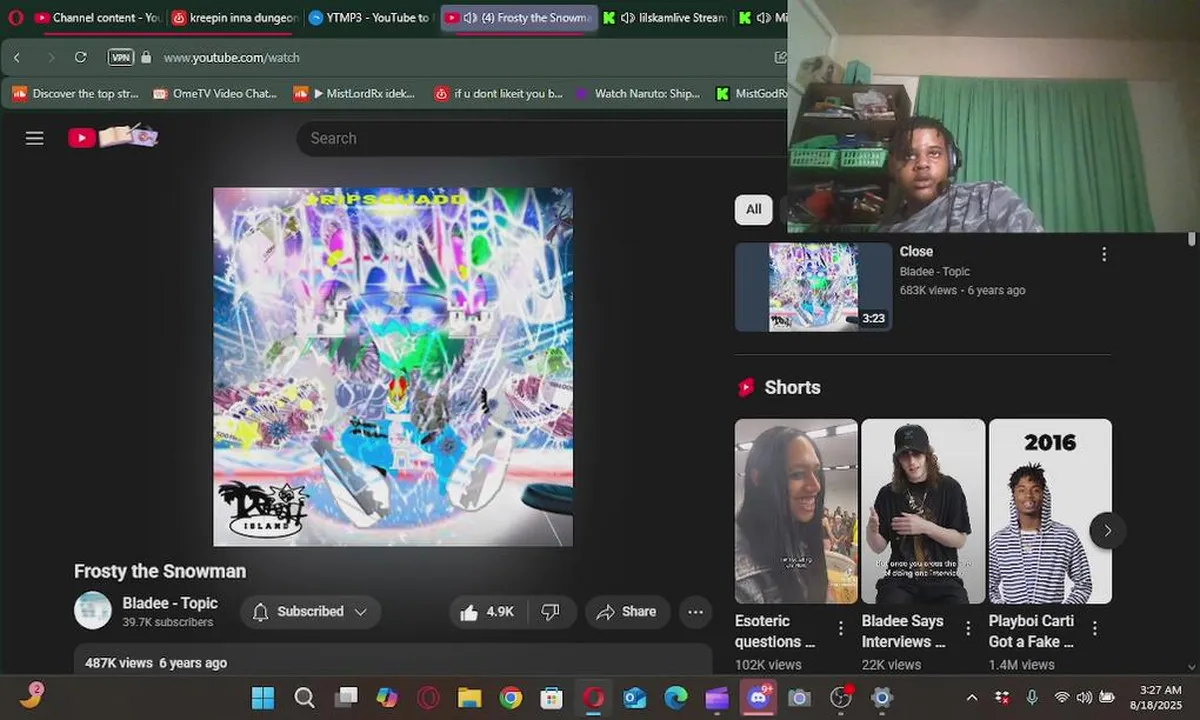Show the next Shorts with the arrow button
Image resolution: width=1200 pixels, height=720 pixels.
coord(1107,530)
